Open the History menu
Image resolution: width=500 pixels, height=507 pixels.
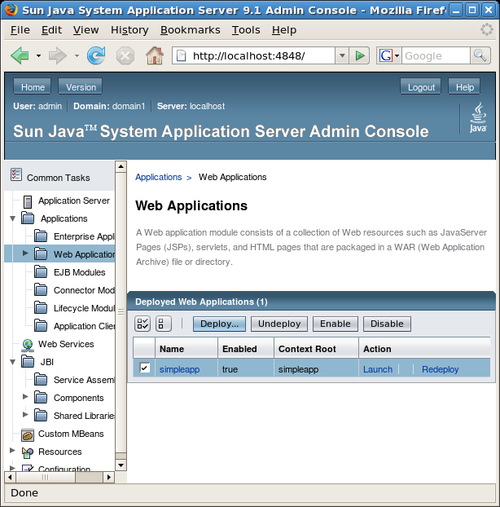pyautogui.click(x=129, y=30)
